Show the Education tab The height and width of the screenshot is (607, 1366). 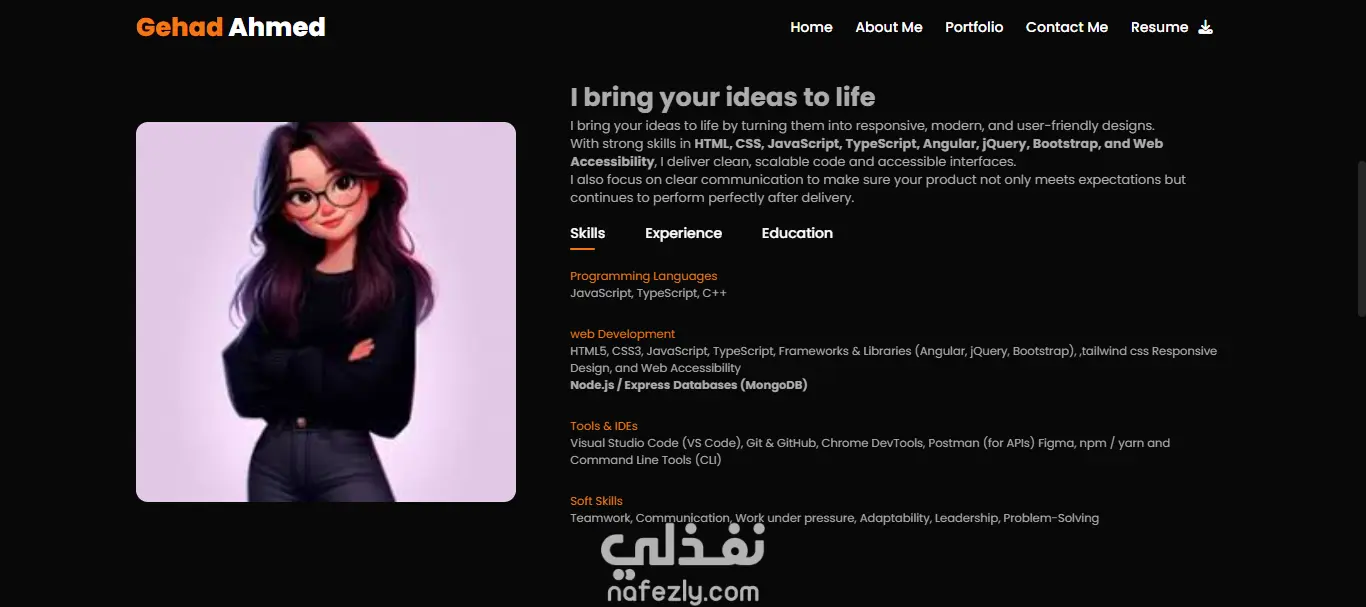point(797,233)
